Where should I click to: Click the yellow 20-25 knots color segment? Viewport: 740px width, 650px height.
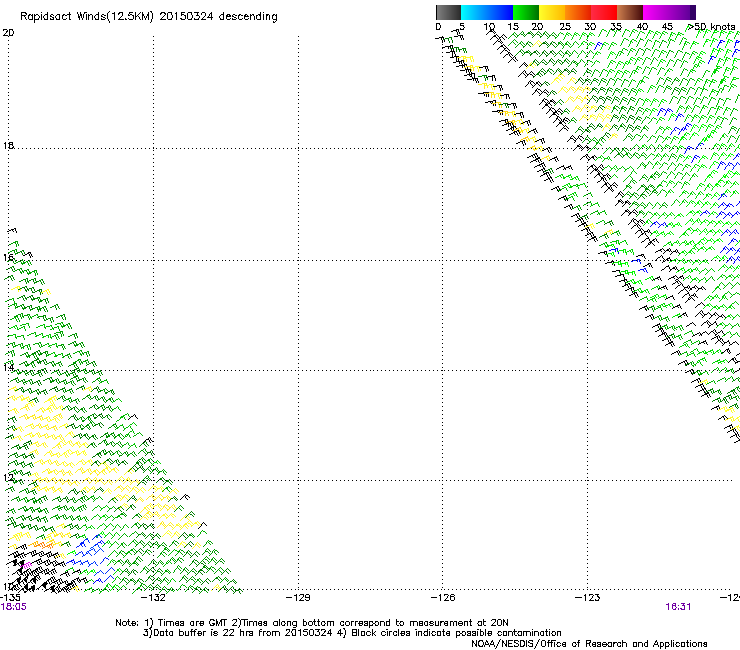click(x=552, y=12)
